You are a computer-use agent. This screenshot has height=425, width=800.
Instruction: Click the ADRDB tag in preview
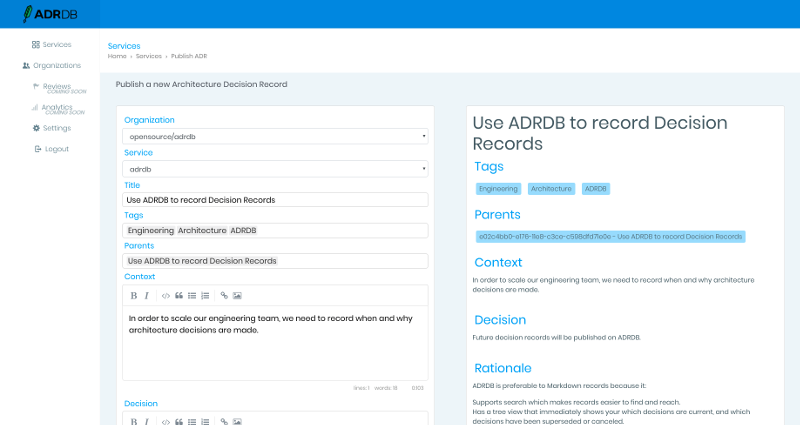click(x=596, y=189)
